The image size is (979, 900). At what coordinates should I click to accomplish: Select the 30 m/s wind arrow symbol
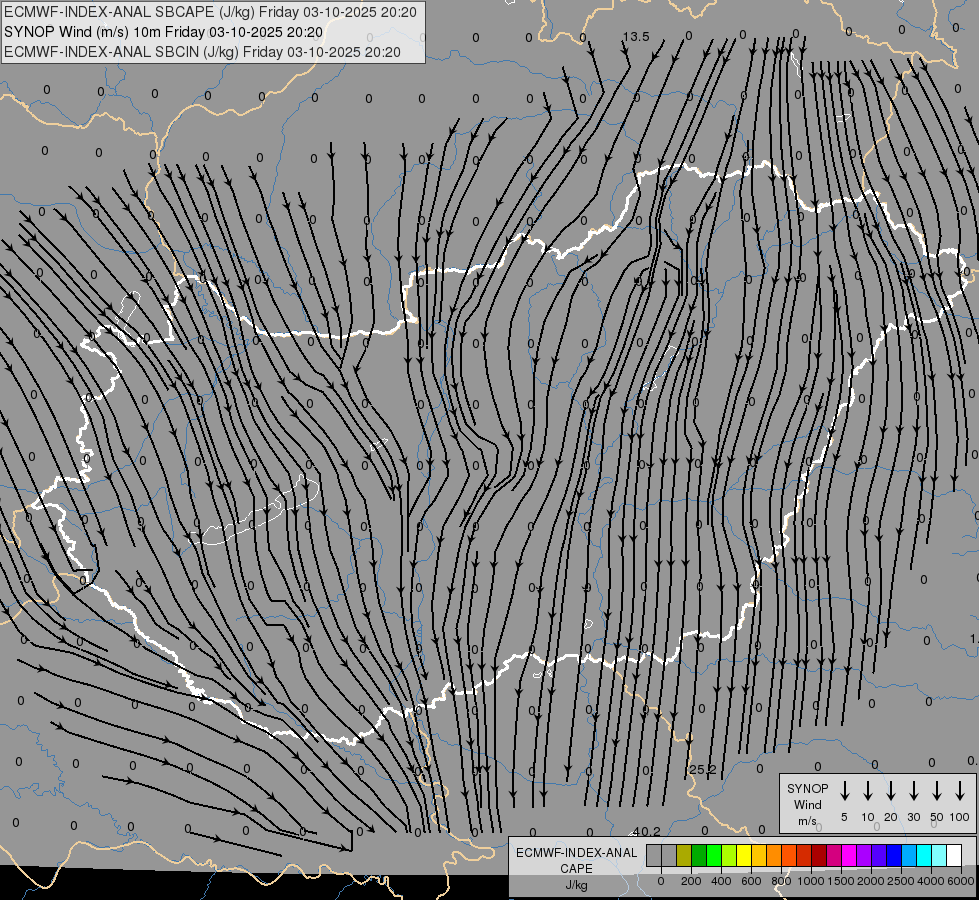913,791
